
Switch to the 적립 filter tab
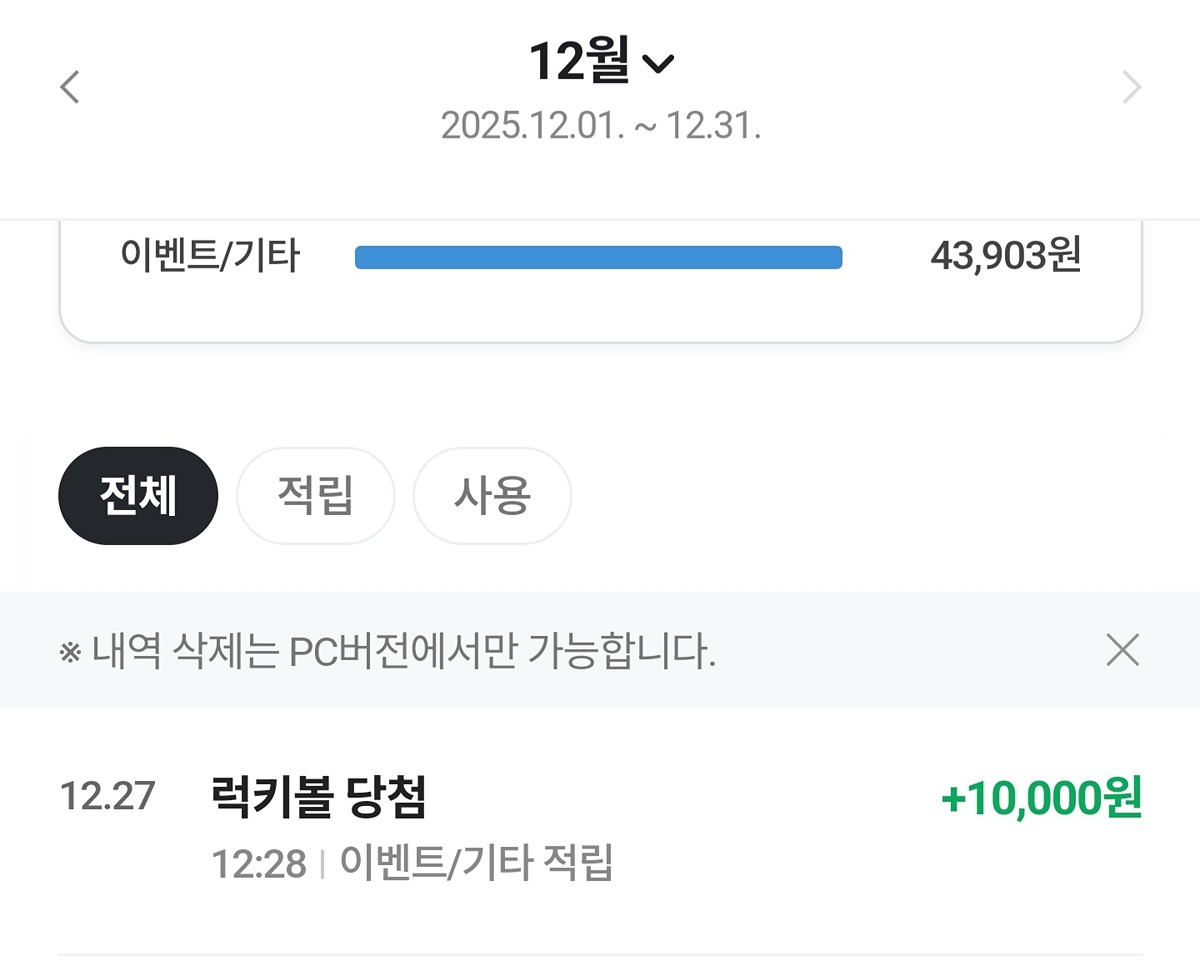[x=315, y=496]
